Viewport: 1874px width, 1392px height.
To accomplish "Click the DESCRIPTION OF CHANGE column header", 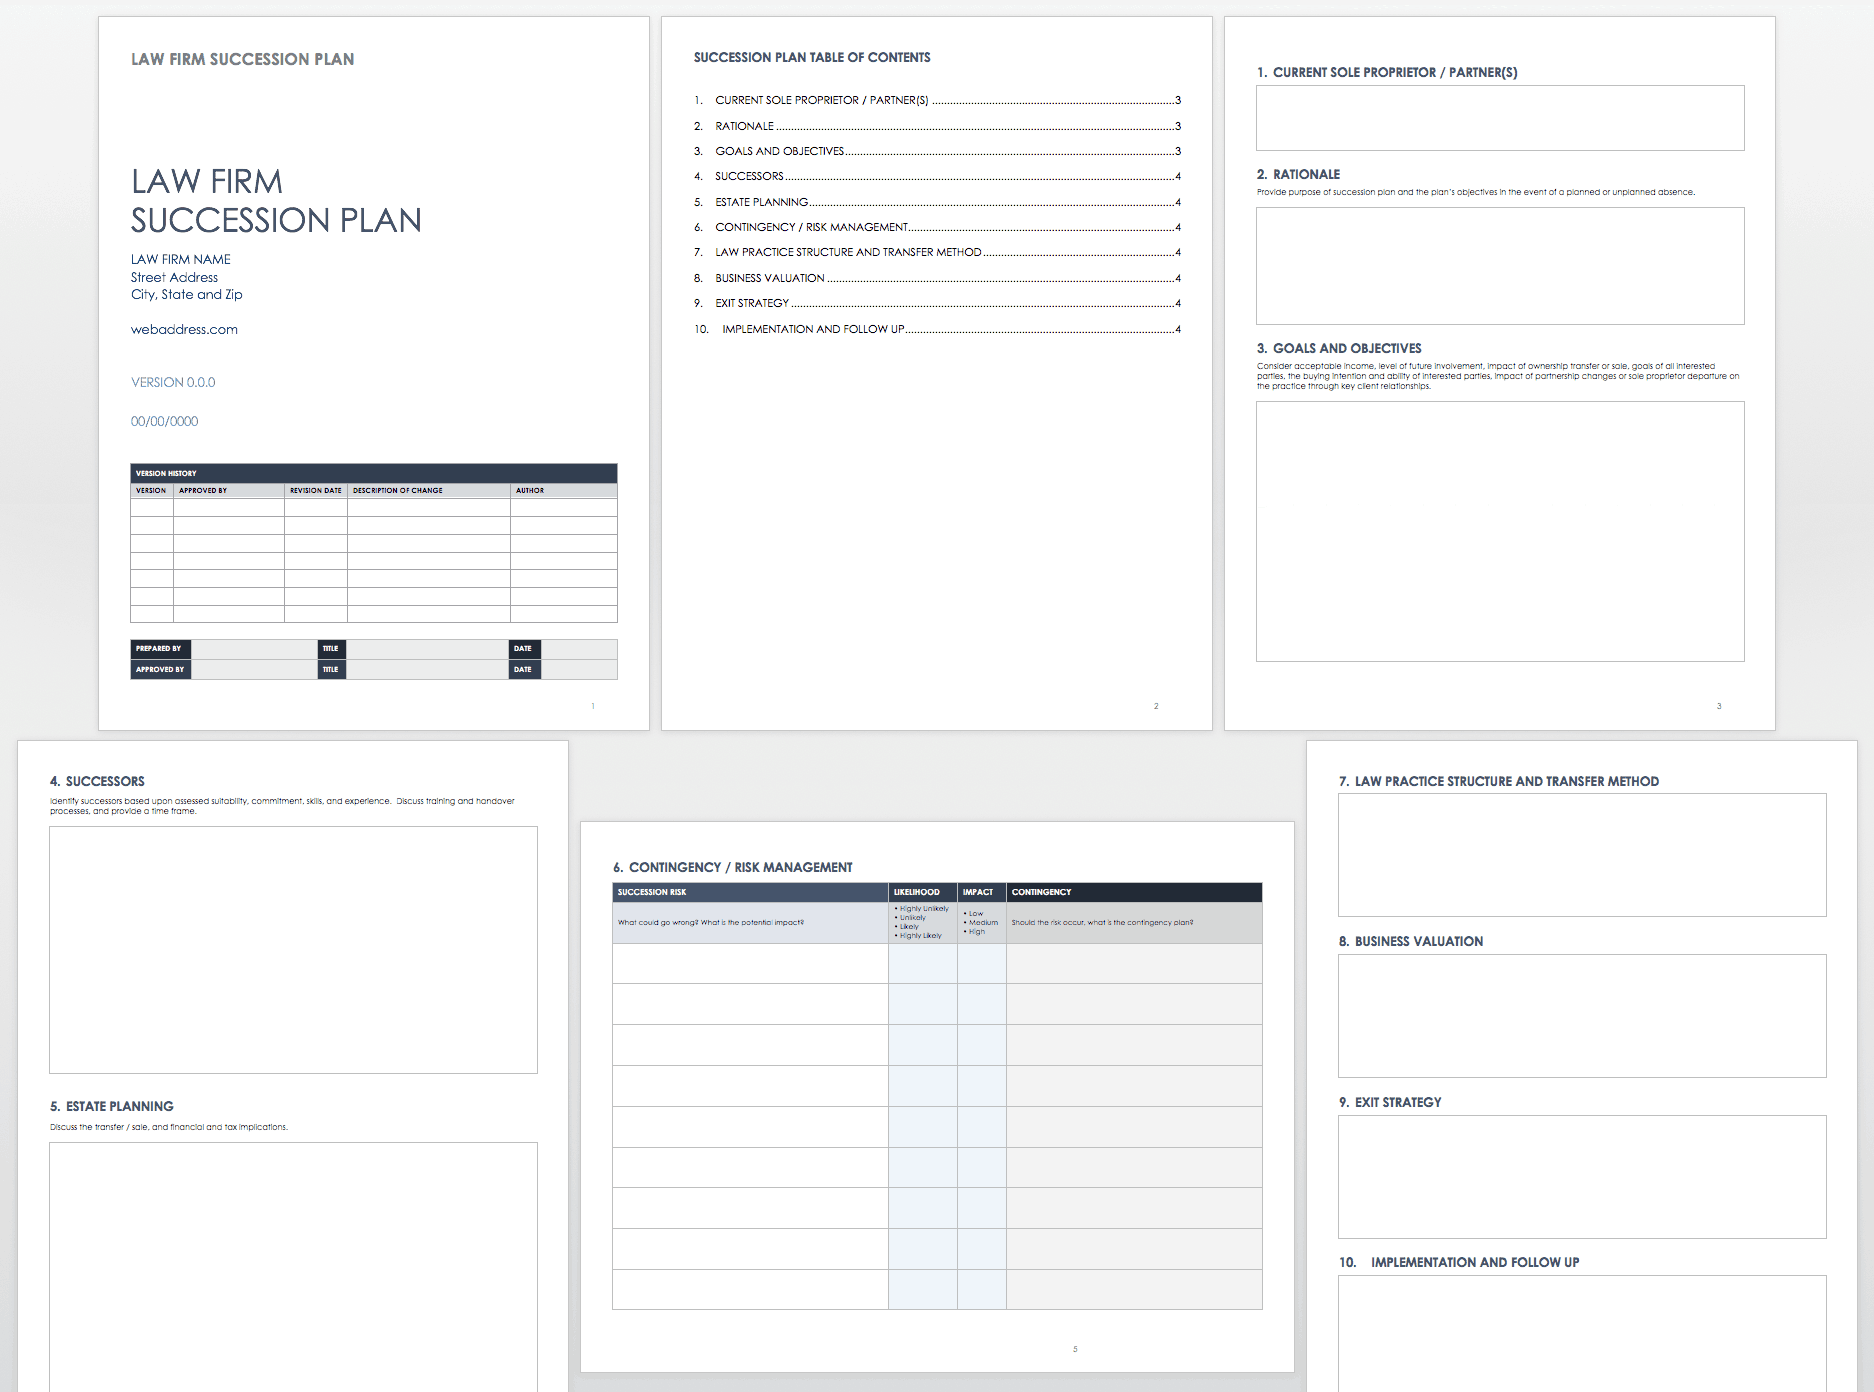I will [x=429, y=490].
